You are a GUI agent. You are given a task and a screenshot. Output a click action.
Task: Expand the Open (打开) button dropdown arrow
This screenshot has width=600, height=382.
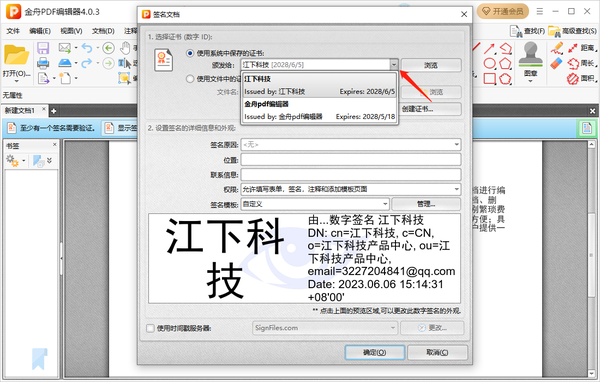tap(16, 81)
